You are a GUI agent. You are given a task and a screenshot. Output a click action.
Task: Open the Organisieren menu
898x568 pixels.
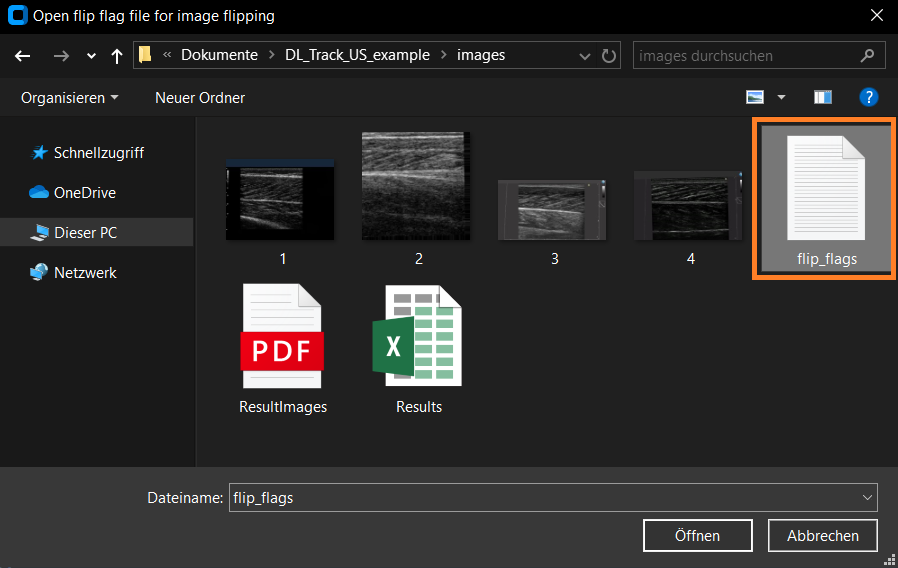pos(69,97)
